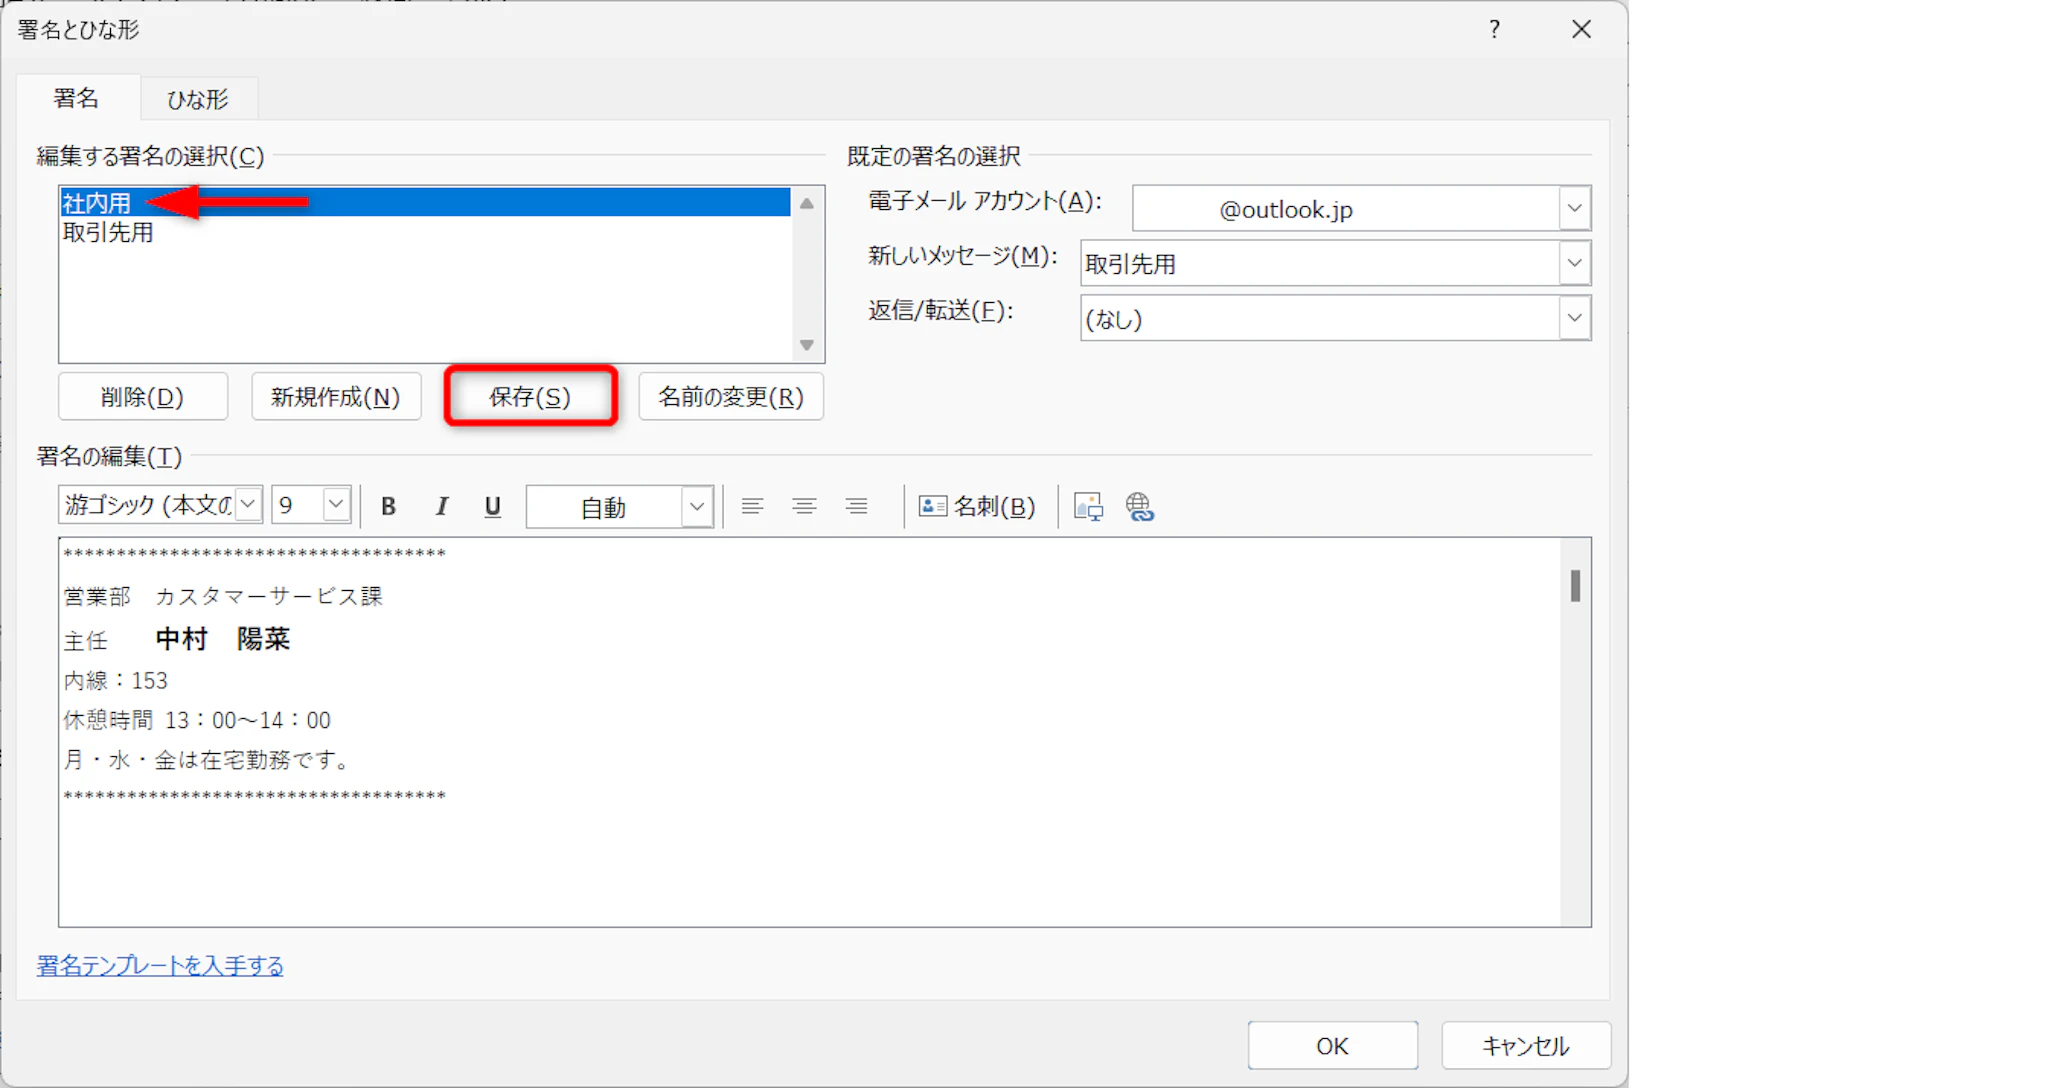The height and width of the screenshot is (1088, 2048).
Task: Open the email account dropdown
Action: click(x=1574, y=209)
